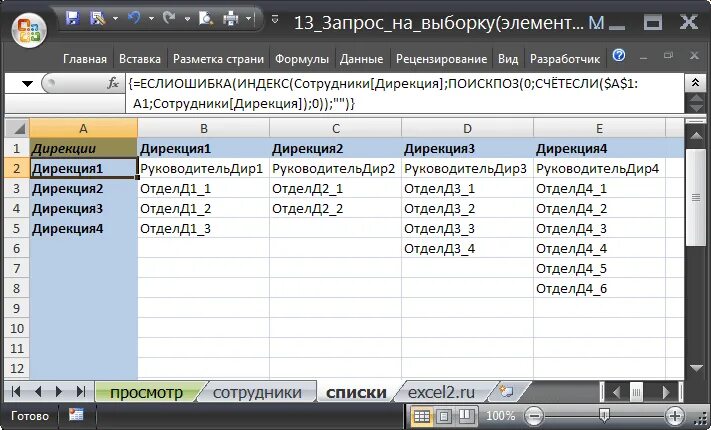Click horizontal scrollbar right arrow
Viewport: 711px width, 430px height.
pos(667,392)
